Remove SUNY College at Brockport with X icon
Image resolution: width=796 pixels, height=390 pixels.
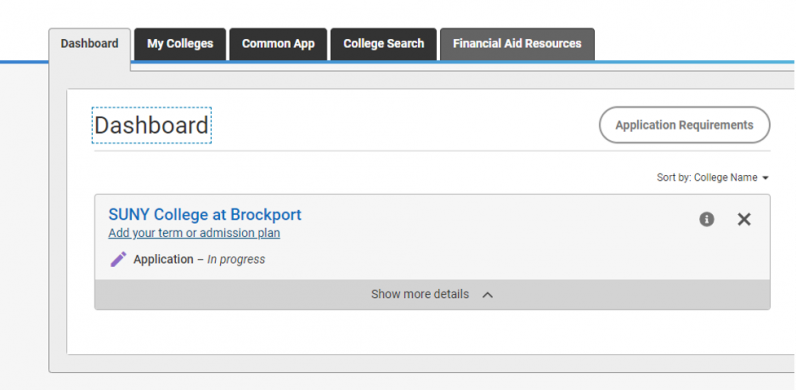(744, 219)
